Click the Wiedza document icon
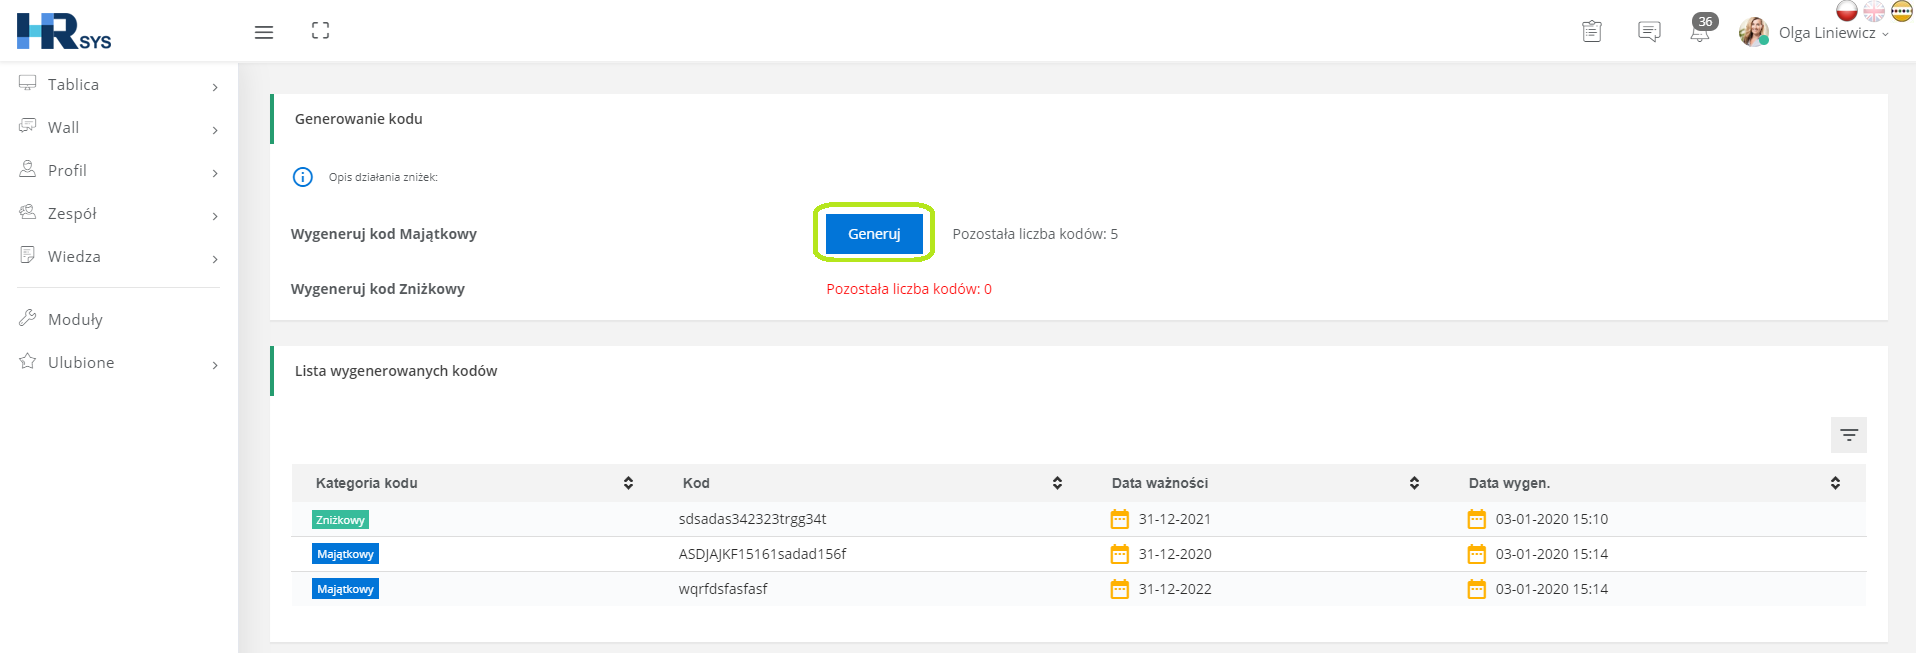The height and width of the screenshot is (653, 1916). click(x=28, y=255)
